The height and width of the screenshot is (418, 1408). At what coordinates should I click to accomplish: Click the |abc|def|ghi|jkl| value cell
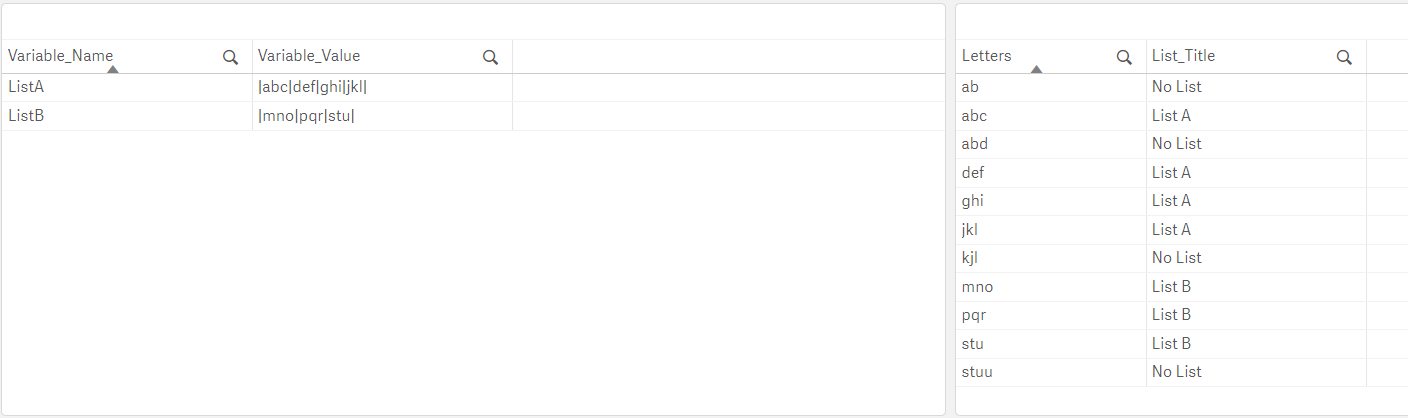click(x=312, y=87)
